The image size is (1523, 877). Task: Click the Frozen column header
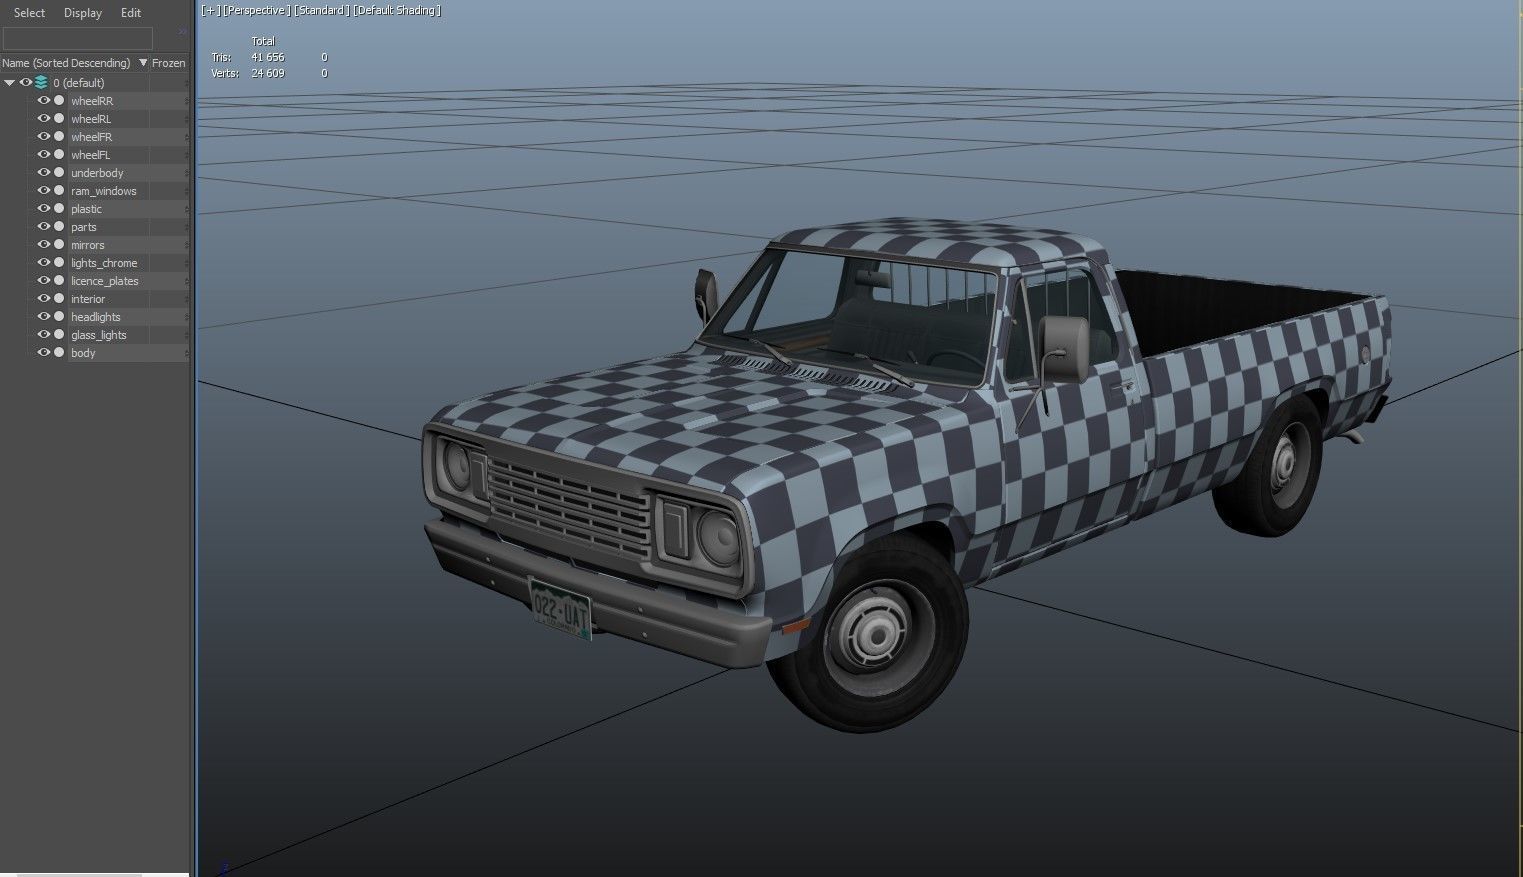pyautogui.click(x=169, y=63)
